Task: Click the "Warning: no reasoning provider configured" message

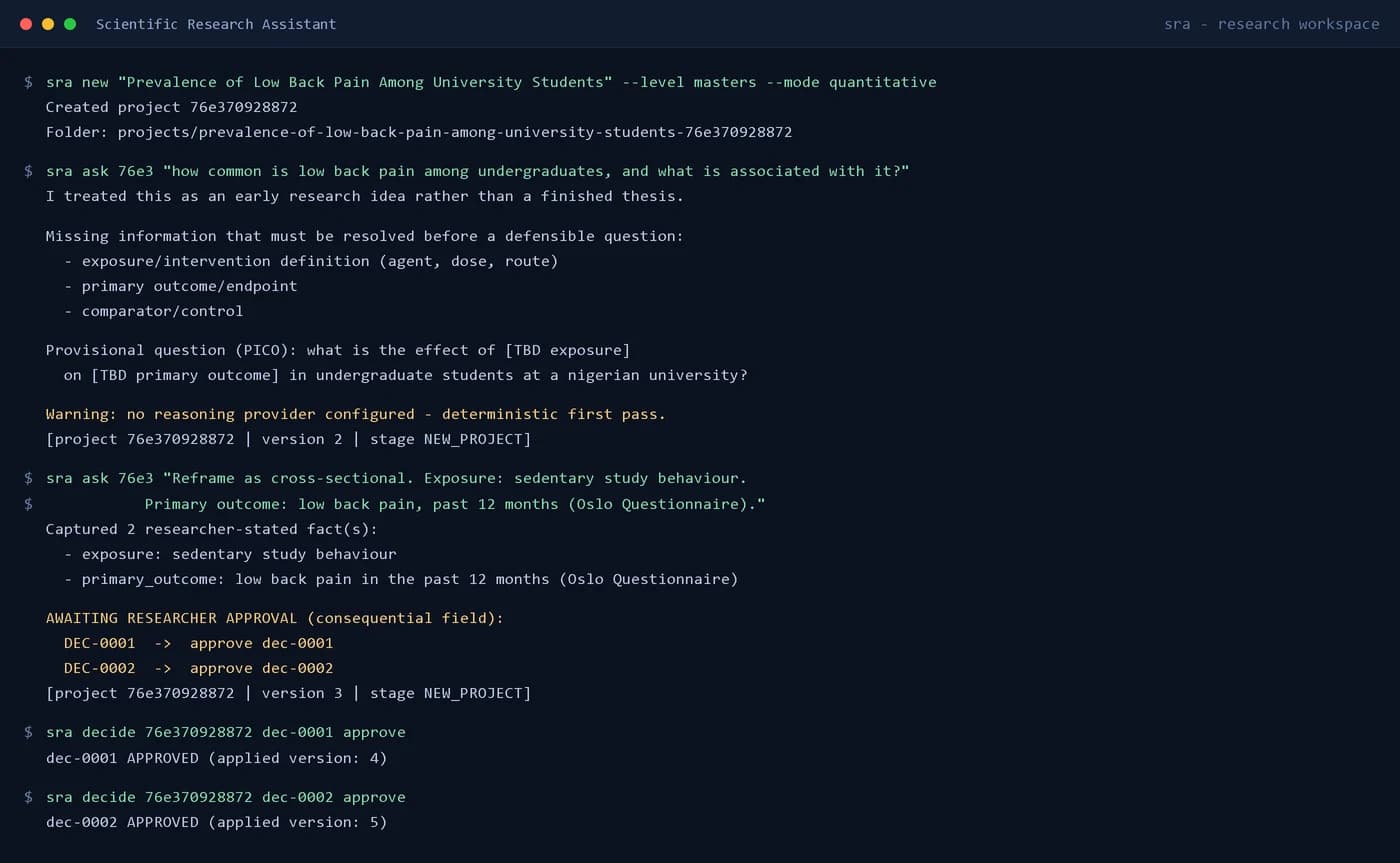Action: coord(356,414)
